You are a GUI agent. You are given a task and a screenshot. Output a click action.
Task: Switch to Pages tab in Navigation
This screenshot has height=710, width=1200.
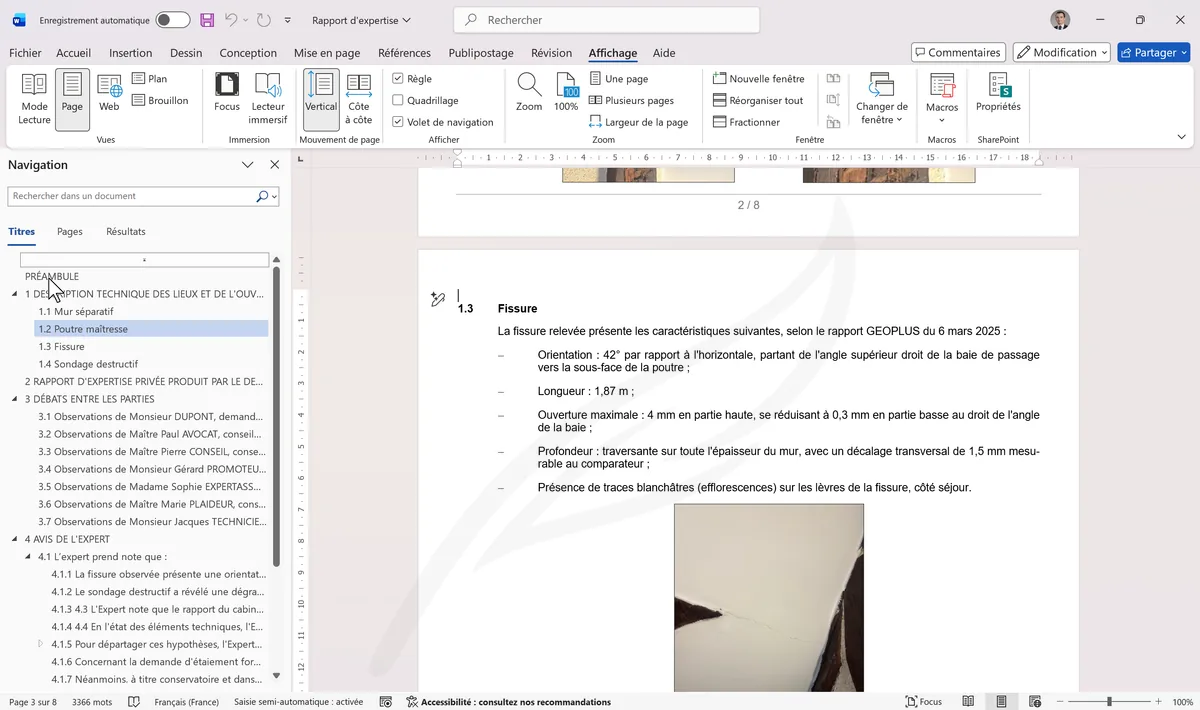tap(70, 231)
